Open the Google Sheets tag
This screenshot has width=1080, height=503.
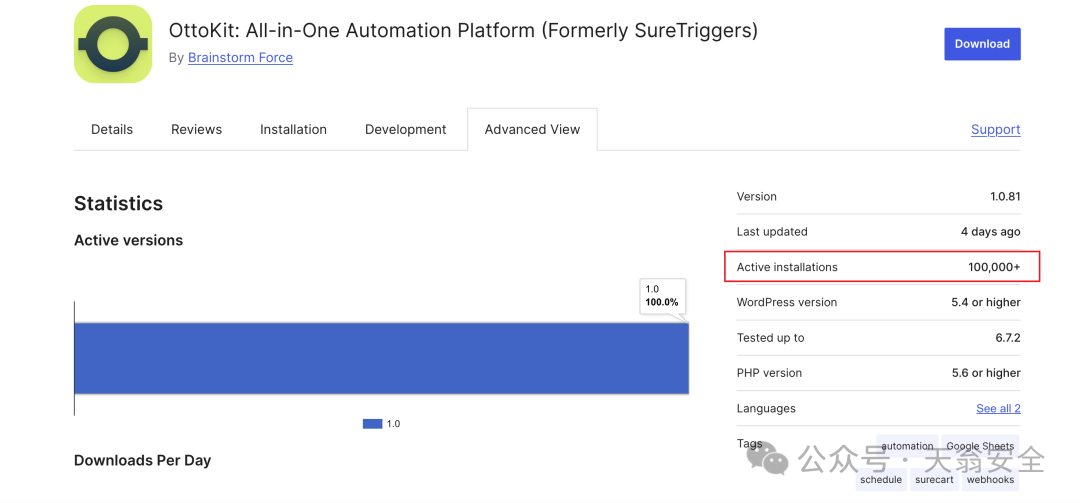(x=980, y=446)
